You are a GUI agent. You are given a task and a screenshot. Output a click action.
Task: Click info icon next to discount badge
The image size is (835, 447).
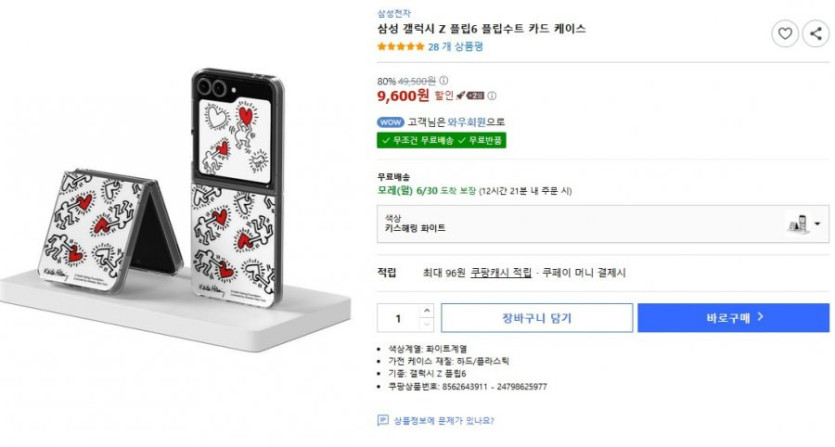[492, 96]
